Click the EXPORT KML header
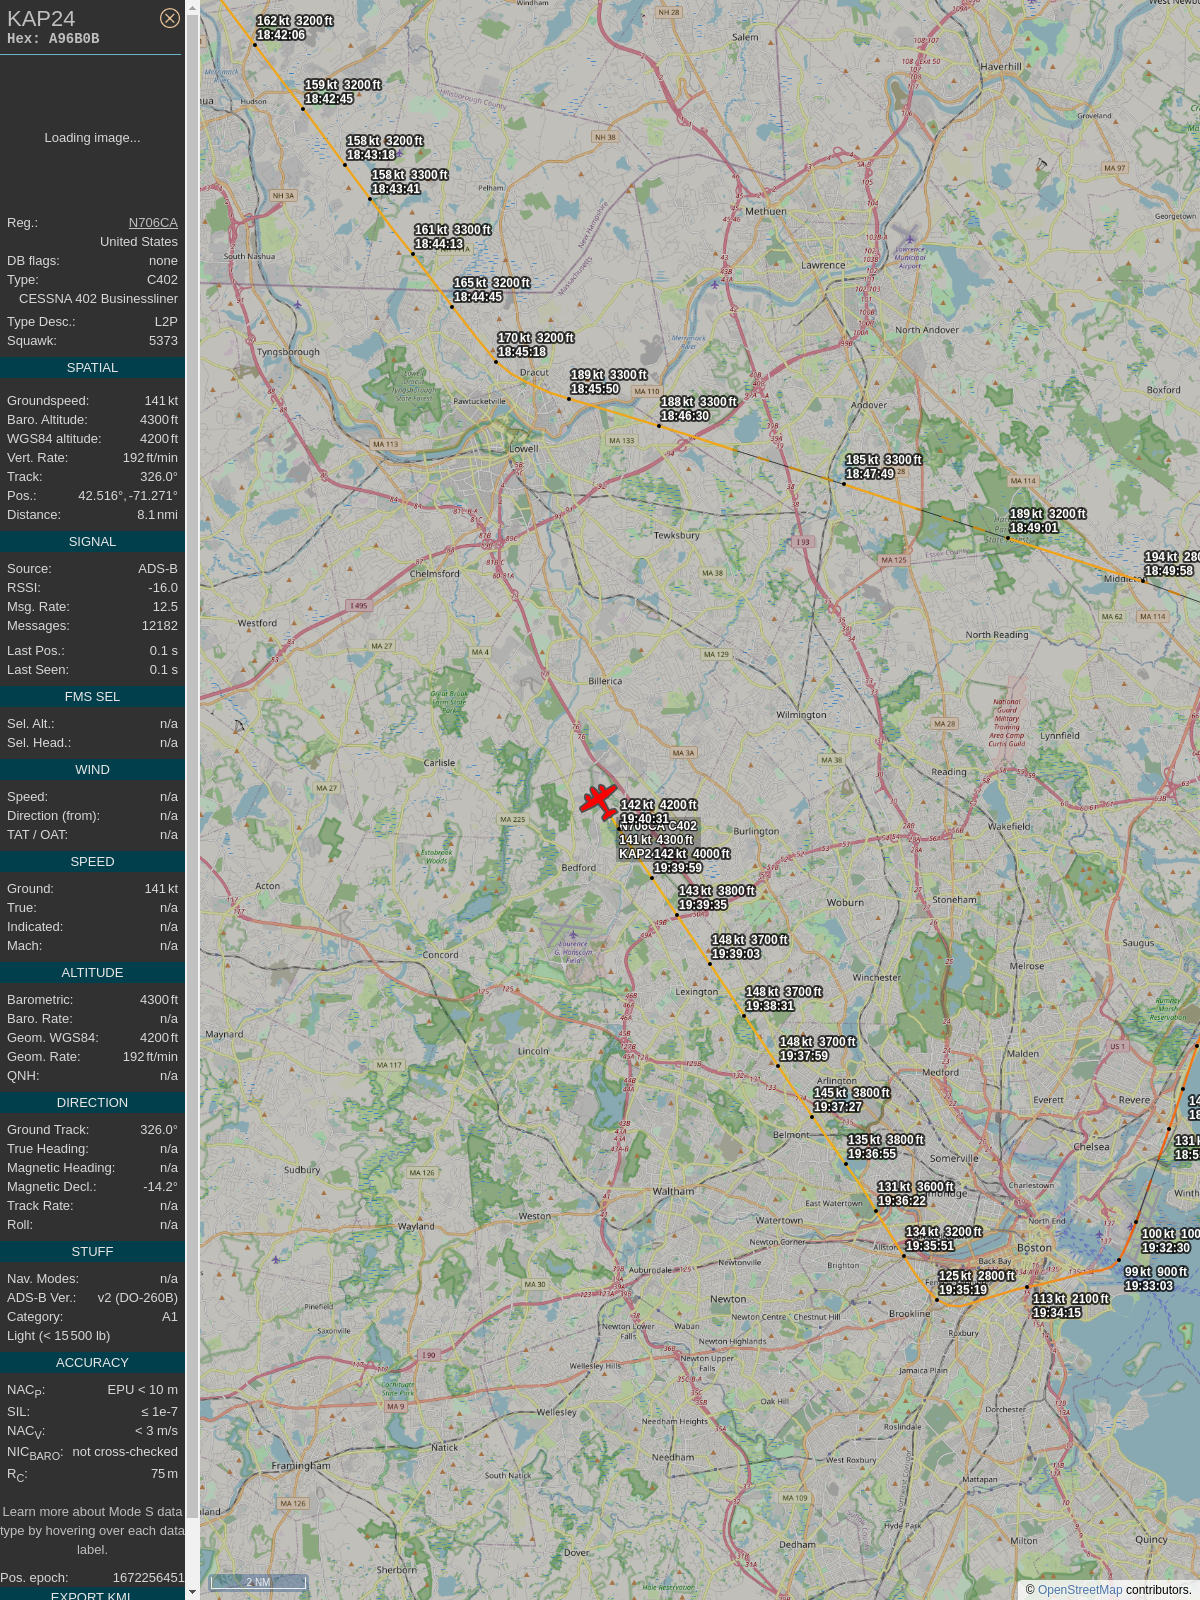 (x=92, y=1594)
